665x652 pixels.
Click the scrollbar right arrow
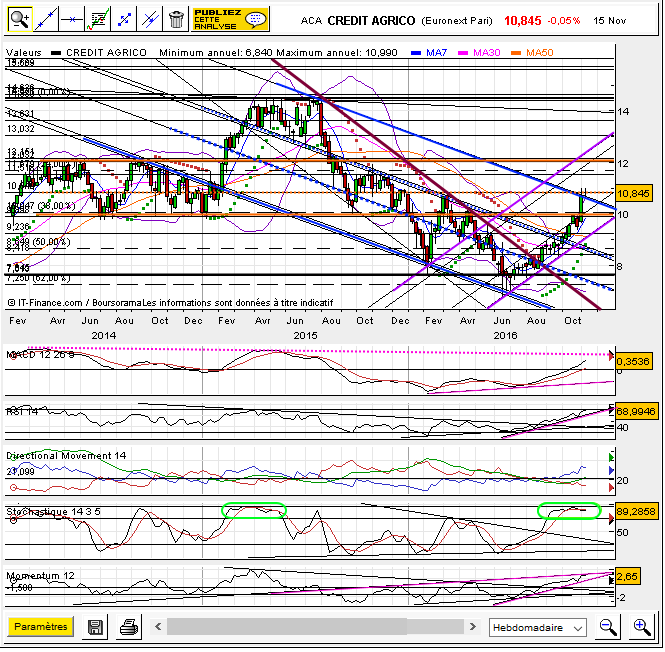(473, 627)
